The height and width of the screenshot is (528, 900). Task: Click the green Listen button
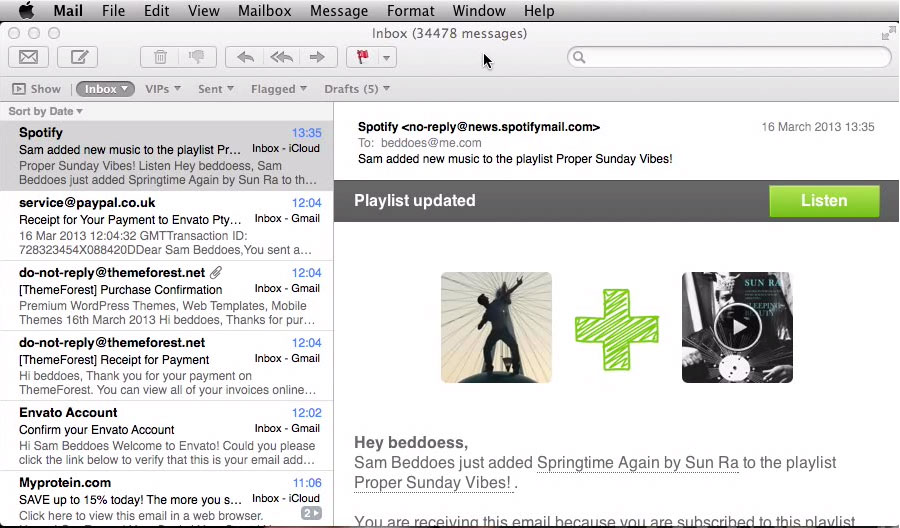[x=824, y=201]
